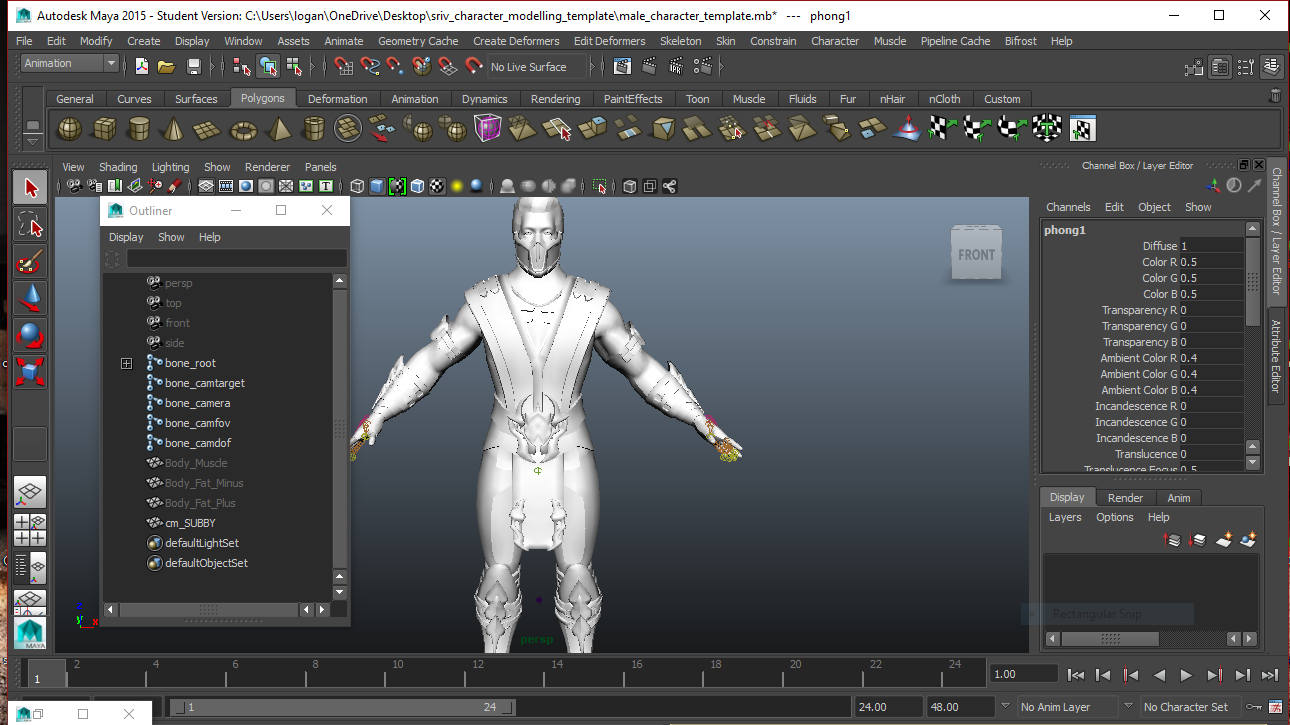Open the Skeleton menu
Screen dimensions: 1290x725
(x=680, y=41)
